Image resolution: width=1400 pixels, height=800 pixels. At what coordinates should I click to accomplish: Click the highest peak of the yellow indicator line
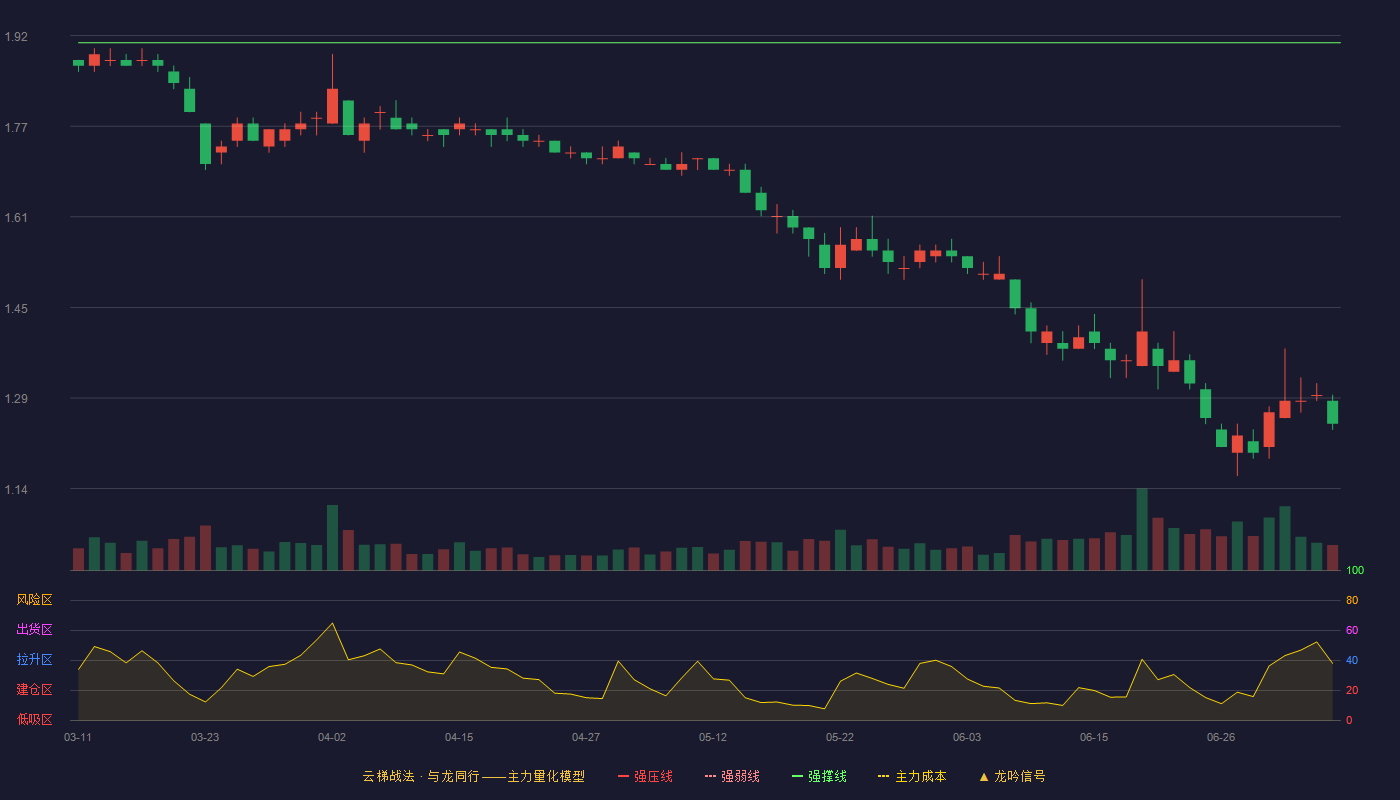[x=332, y=623]
